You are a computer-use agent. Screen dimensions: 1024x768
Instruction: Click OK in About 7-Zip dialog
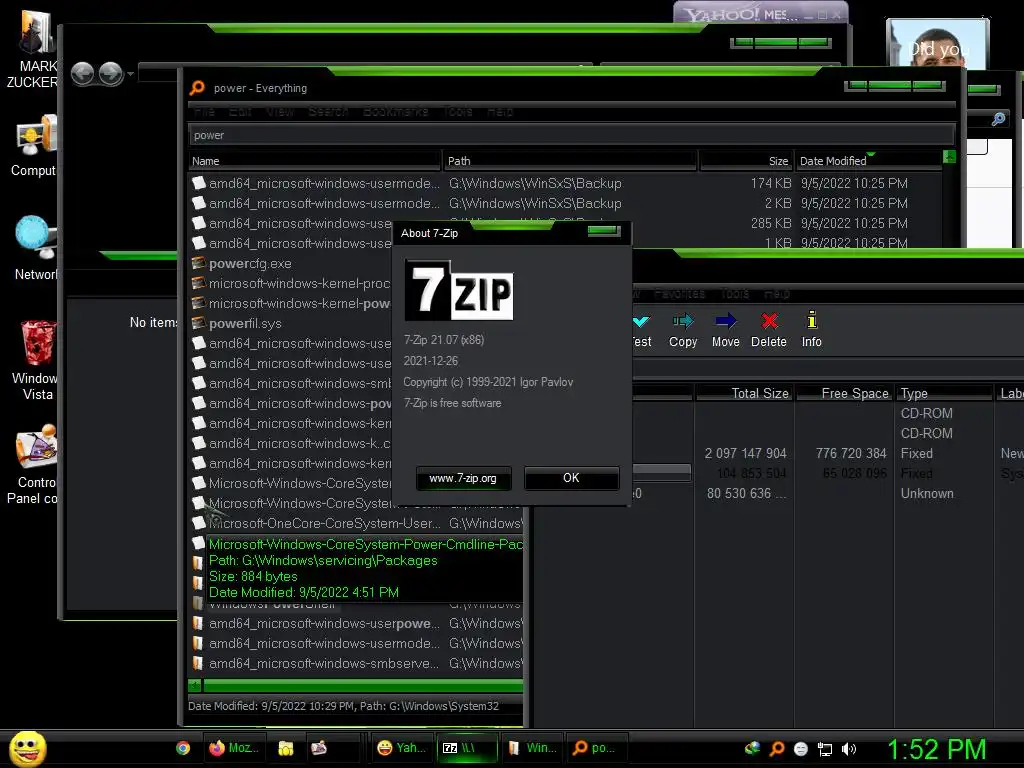coord(571,478)
